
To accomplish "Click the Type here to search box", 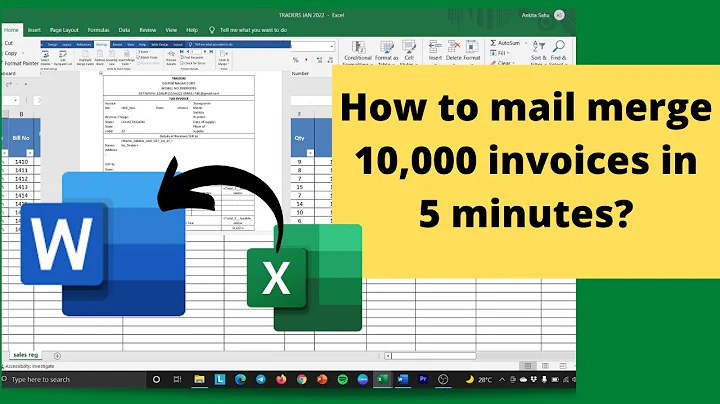I will click(73, 380).
